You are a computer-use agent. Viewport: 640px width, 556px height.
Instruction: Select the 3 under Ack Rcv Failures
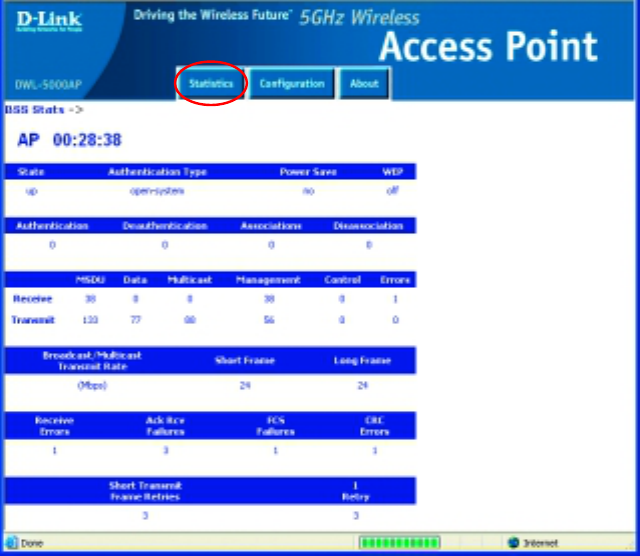pyautogui.click(x=166, y=450)
